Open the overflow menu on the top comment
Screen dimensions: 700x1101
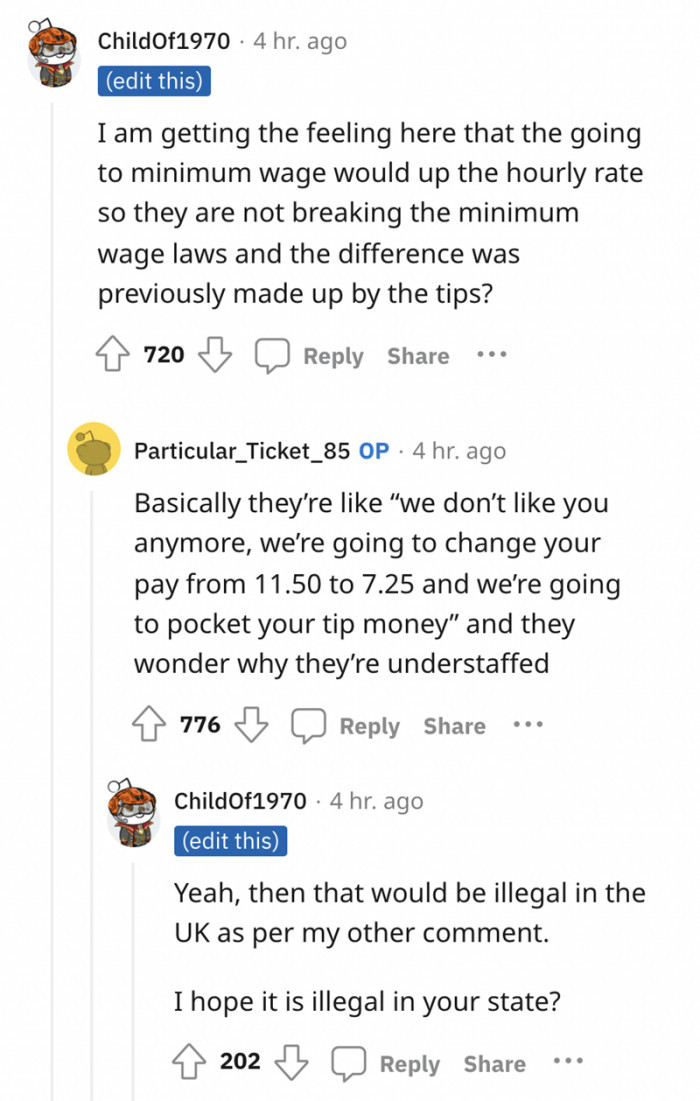(491, 354)
